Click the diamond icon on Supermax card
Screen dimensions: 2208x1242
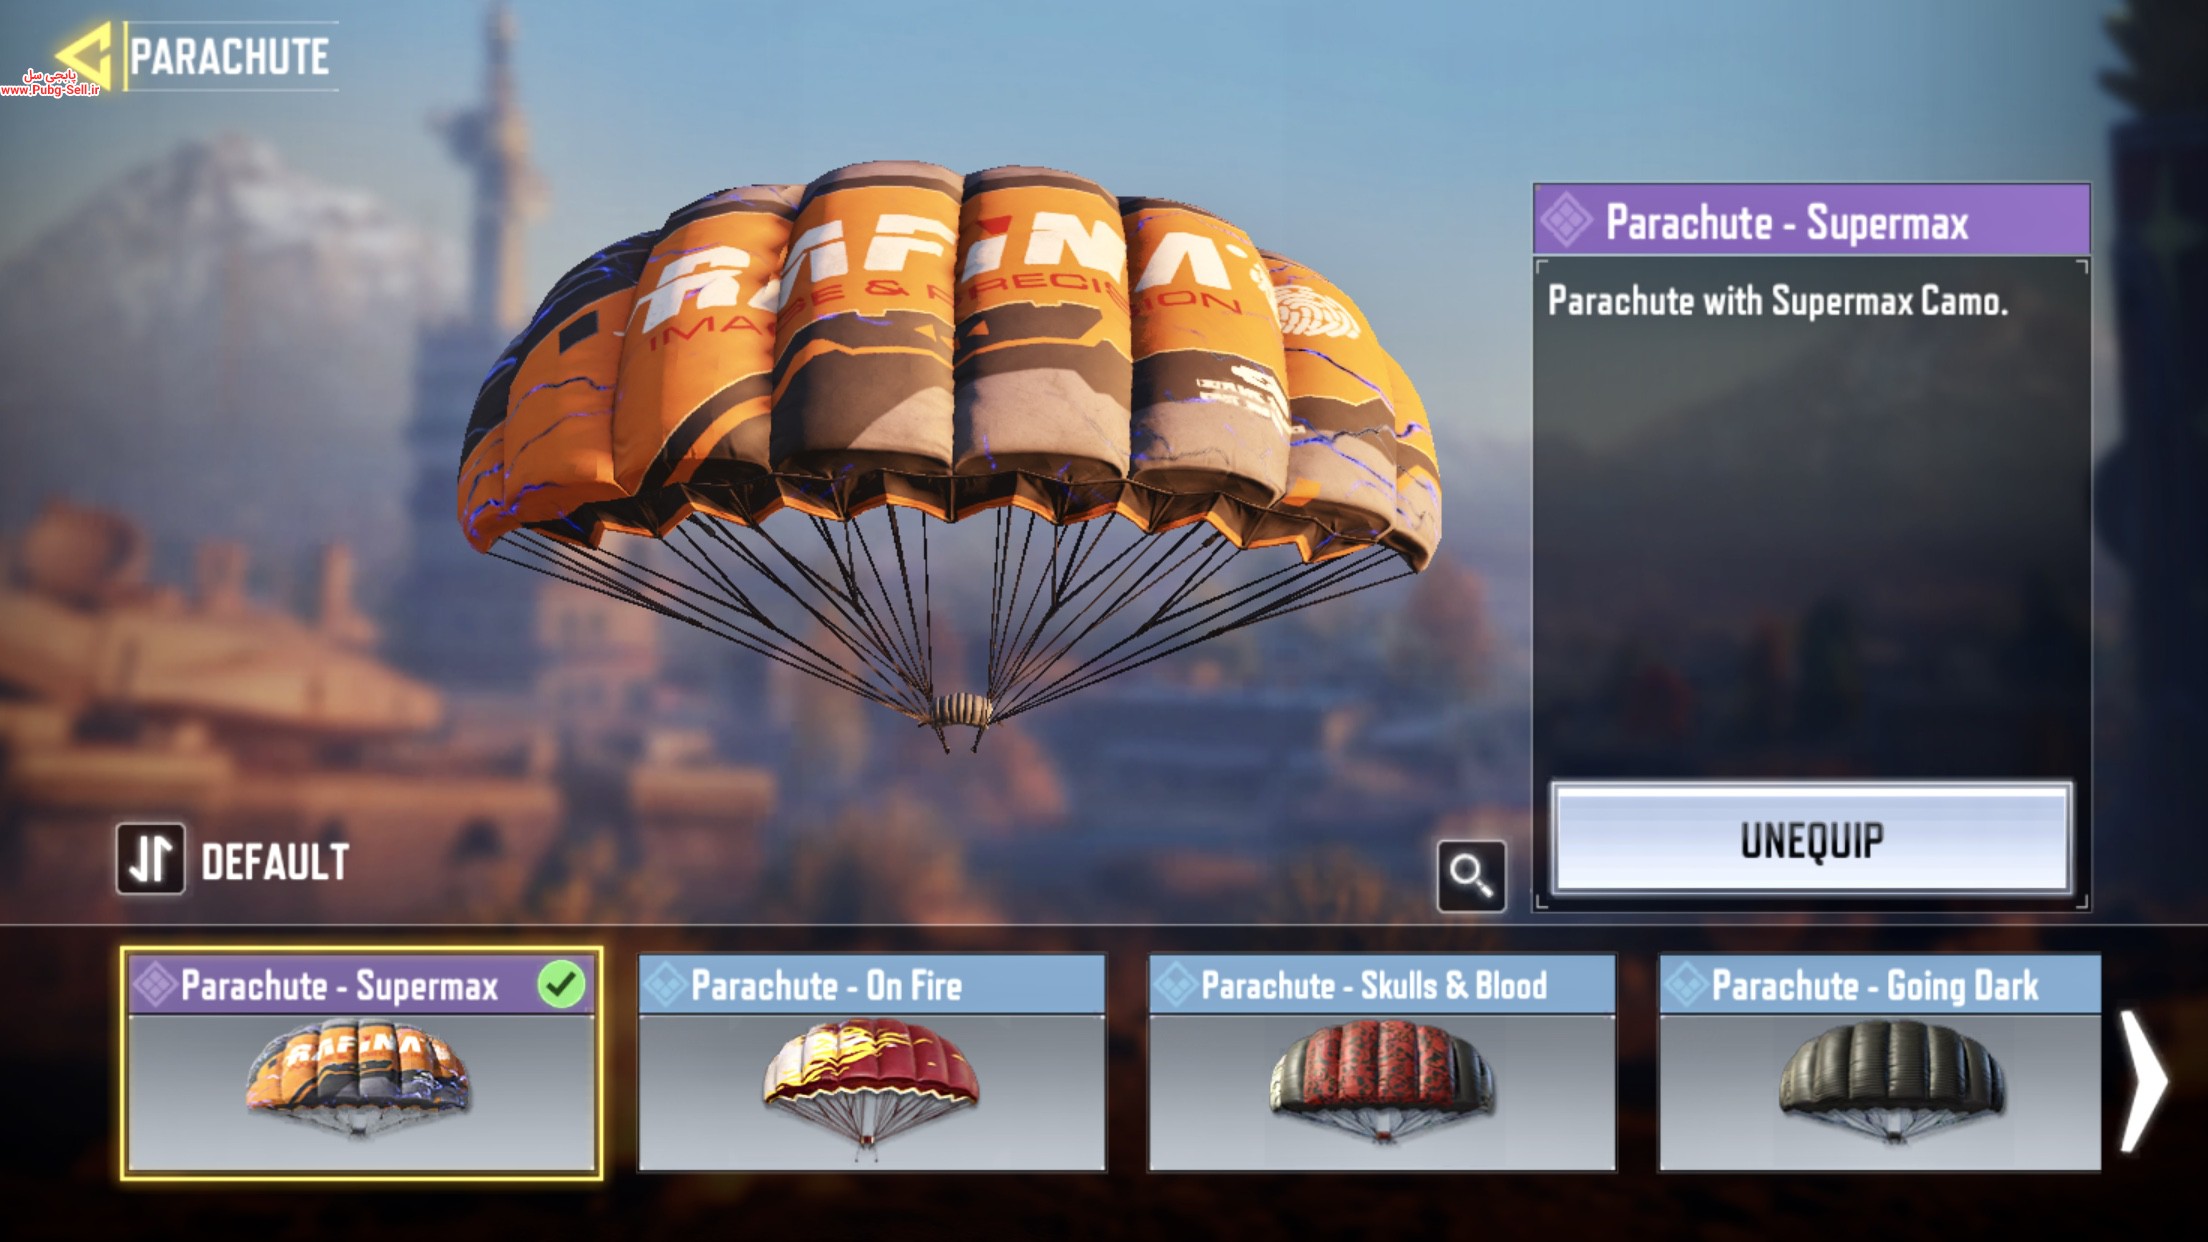point(155,985)
